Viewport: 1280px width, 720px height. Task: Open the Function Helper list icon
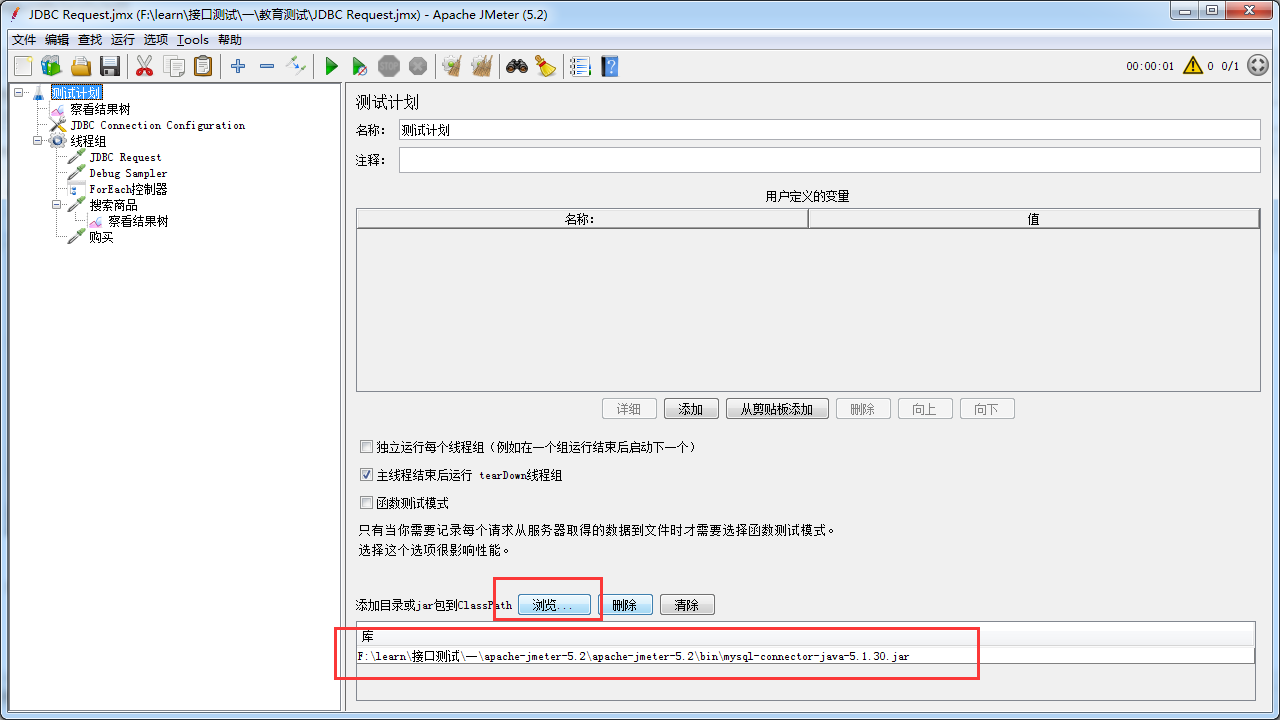580,66
